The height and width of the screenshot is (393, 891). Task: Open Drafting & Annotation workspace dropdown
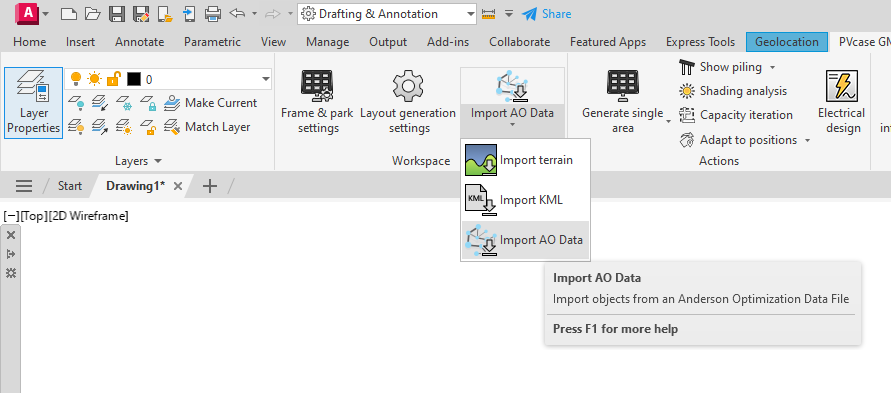[470, 14]
